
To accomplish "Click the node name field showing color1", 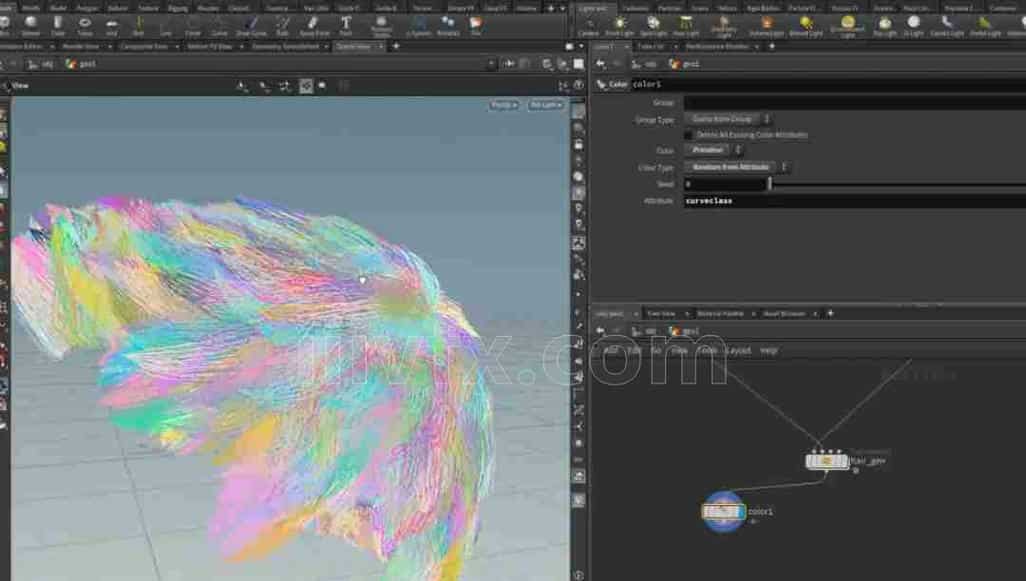I will click(828, 84).
